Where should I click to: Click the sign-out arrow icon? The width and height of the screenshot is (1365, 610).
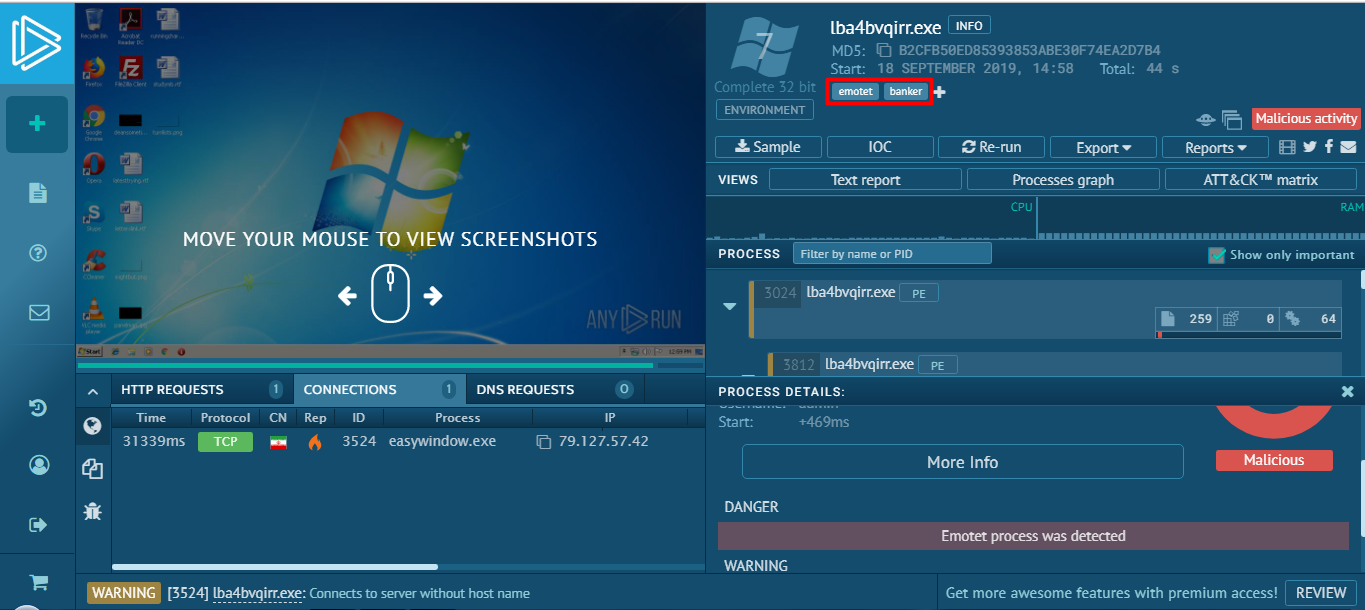39,524
